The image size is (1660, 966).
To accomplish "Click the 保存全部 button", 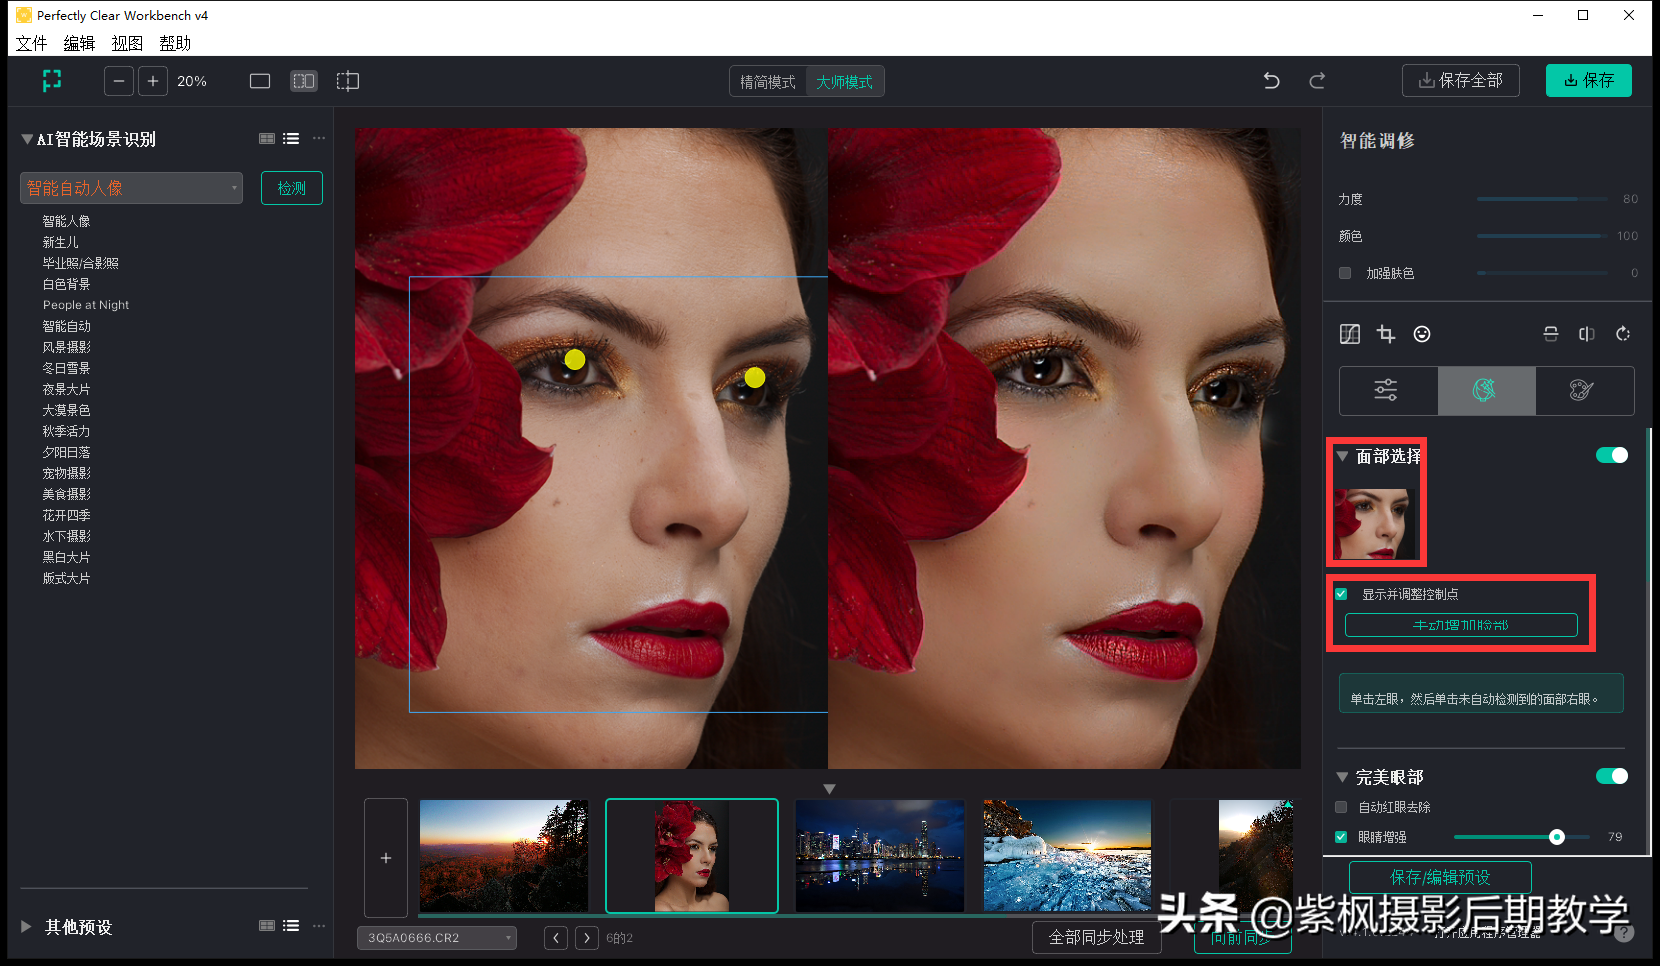I will click(x=1461, y=80).
